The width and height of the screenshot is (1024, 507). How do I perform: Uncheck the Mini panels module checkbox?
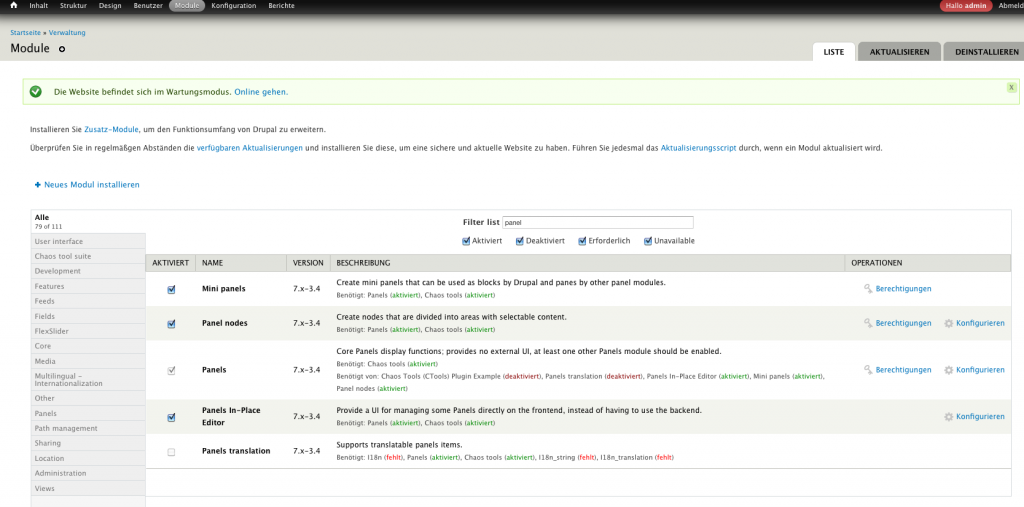pos(171,290)
